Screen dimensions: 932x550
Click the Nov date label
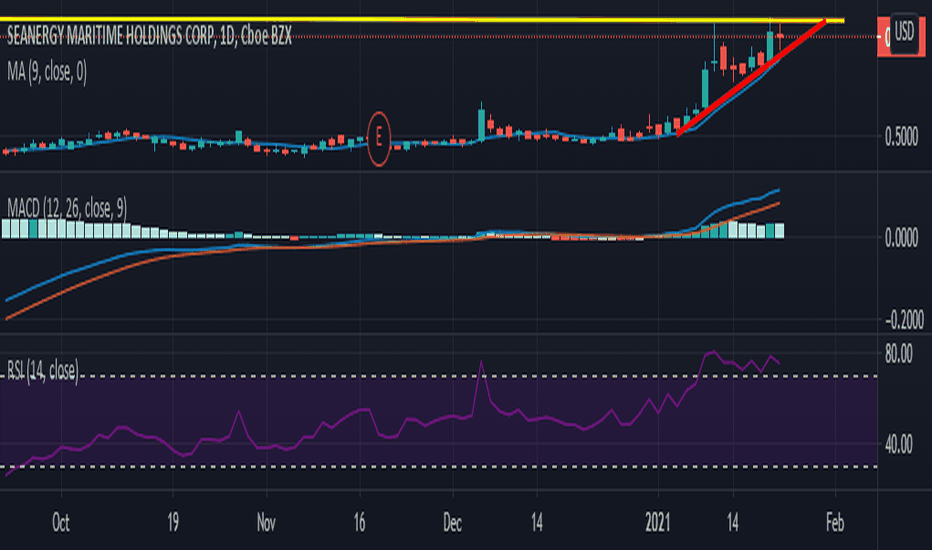tap(266, 523)
